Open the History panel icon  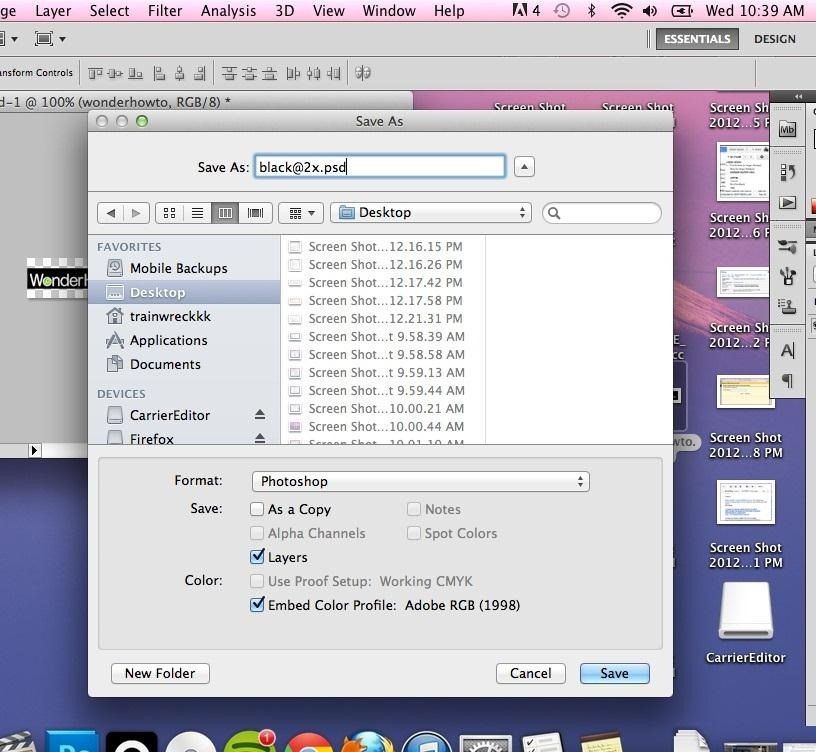pyautogui.click(x=788, y=173)
